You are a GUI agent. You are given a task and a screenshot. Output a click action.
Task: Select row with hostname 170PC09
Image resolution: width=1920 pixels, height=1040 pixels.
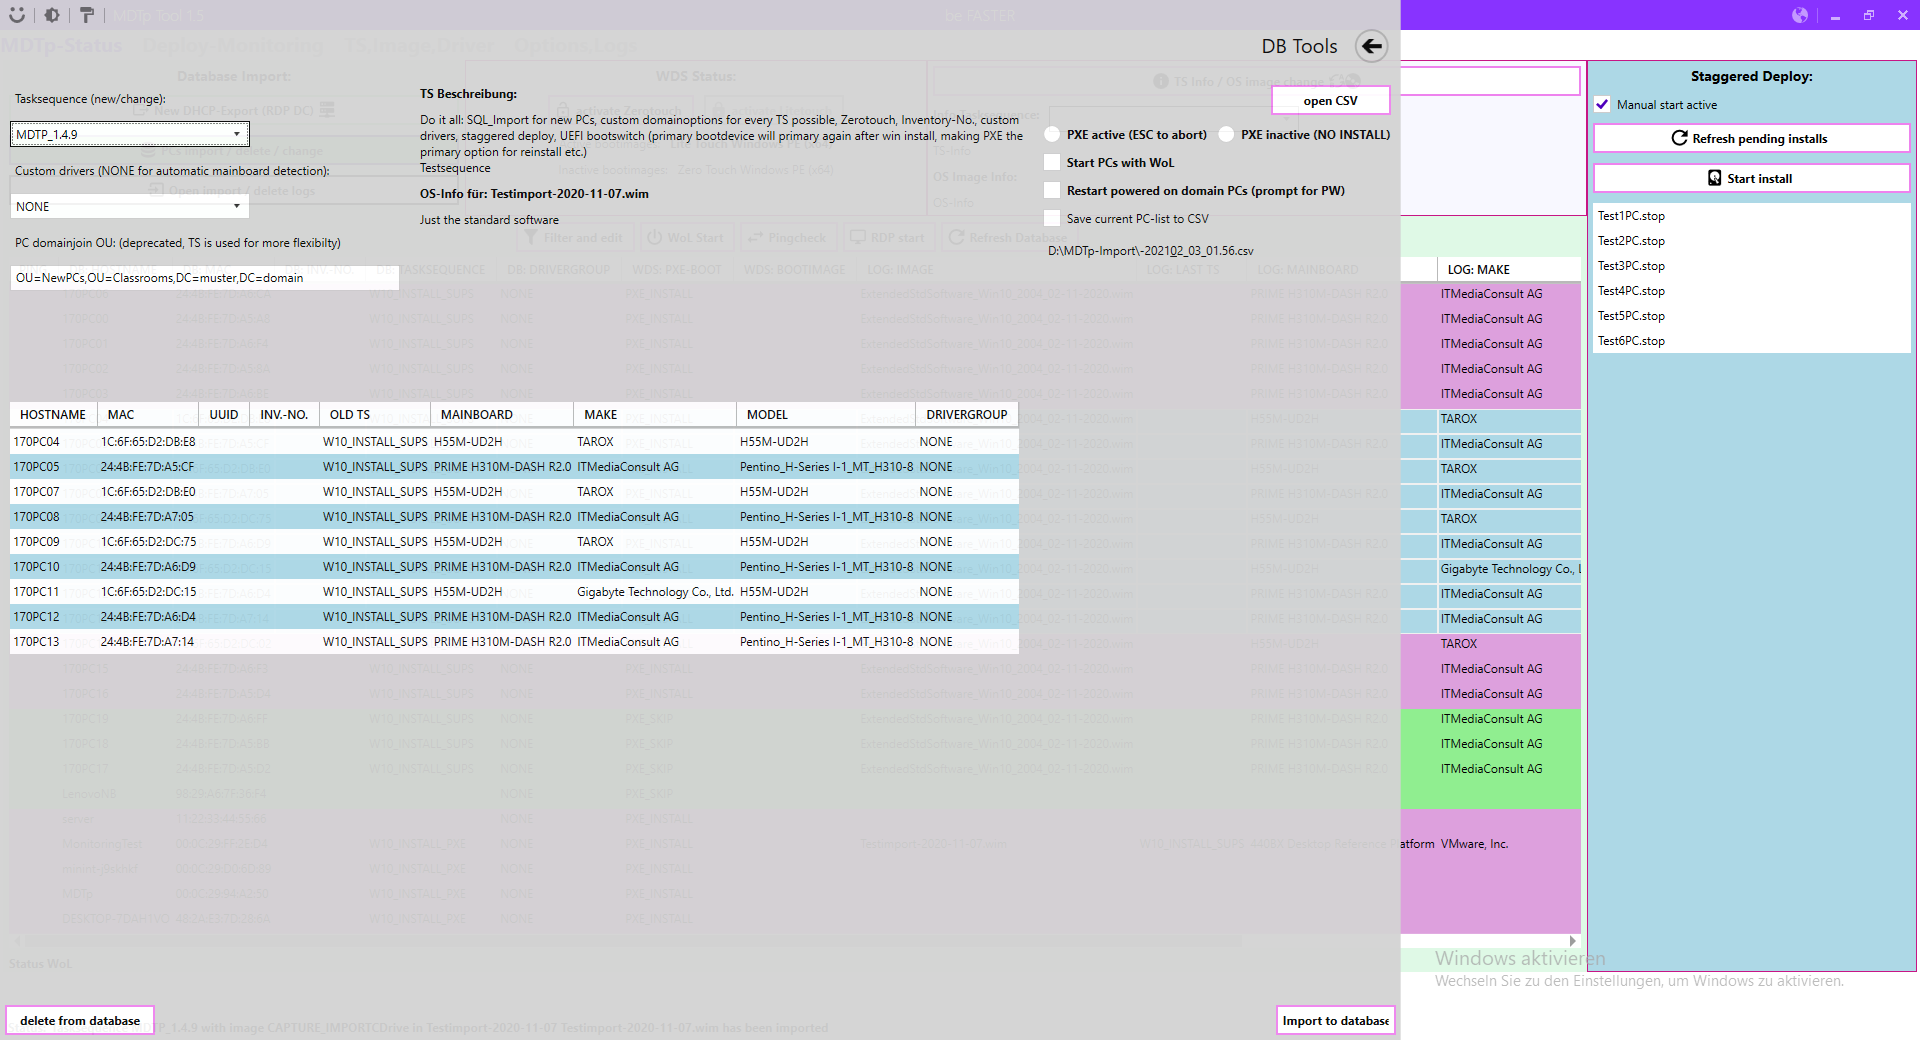pos(514,541)
